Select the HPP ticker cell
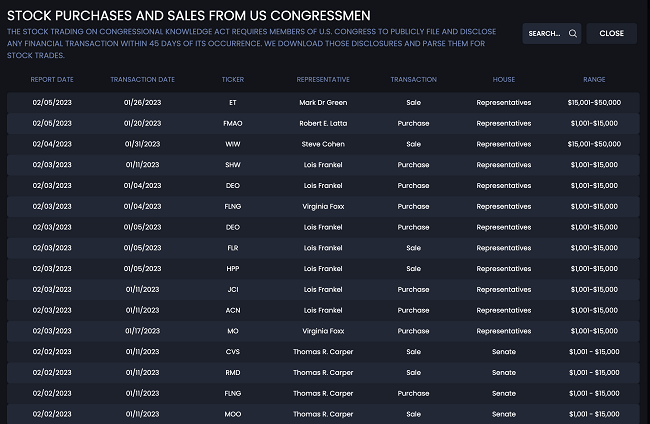Screen dimensions: 650x424 [x=233, y=269]
